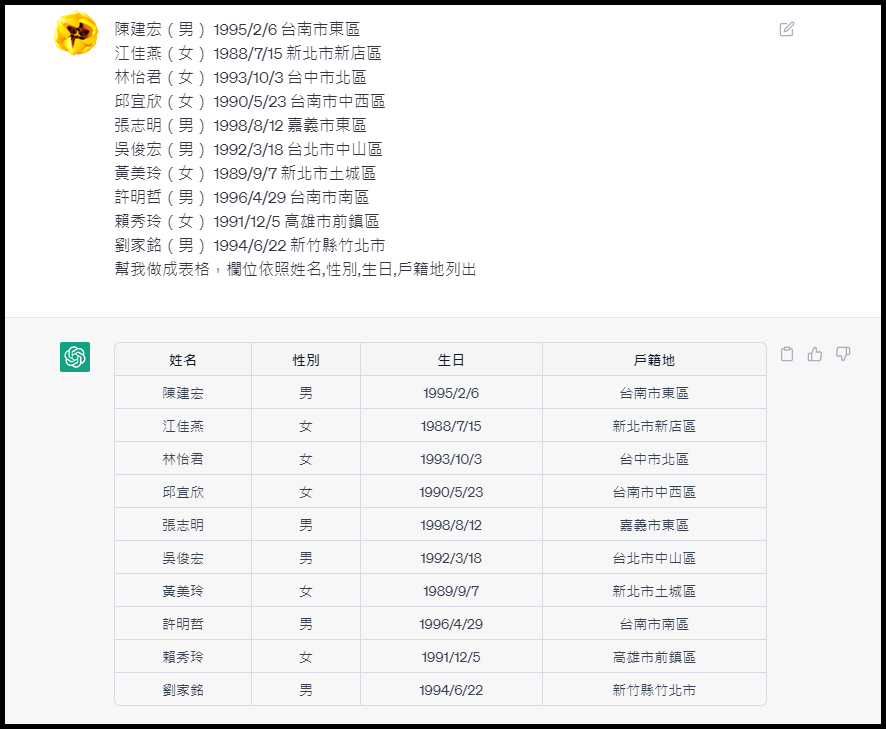The width and height of the screenshot is (886, 729).
Task: Select table cell 許明哲
Action: click(x=183, y=624)
